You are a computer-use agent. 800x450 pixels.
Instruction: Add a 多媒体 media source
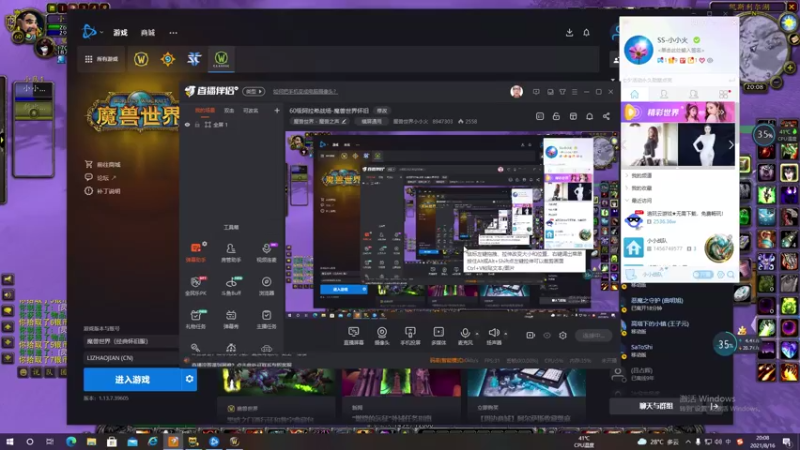(x=438, y=336)
